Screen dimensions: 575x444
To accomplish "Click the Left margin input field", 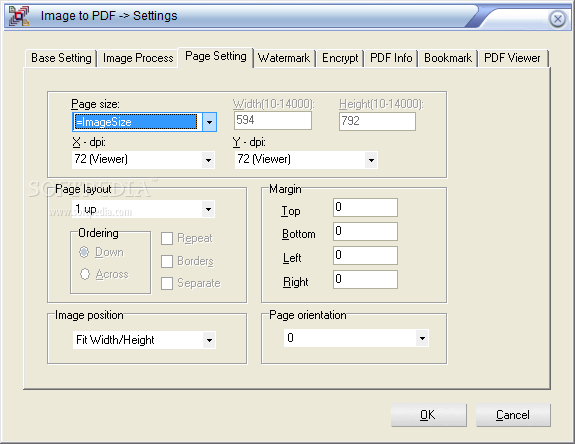I will coord(365,256).
